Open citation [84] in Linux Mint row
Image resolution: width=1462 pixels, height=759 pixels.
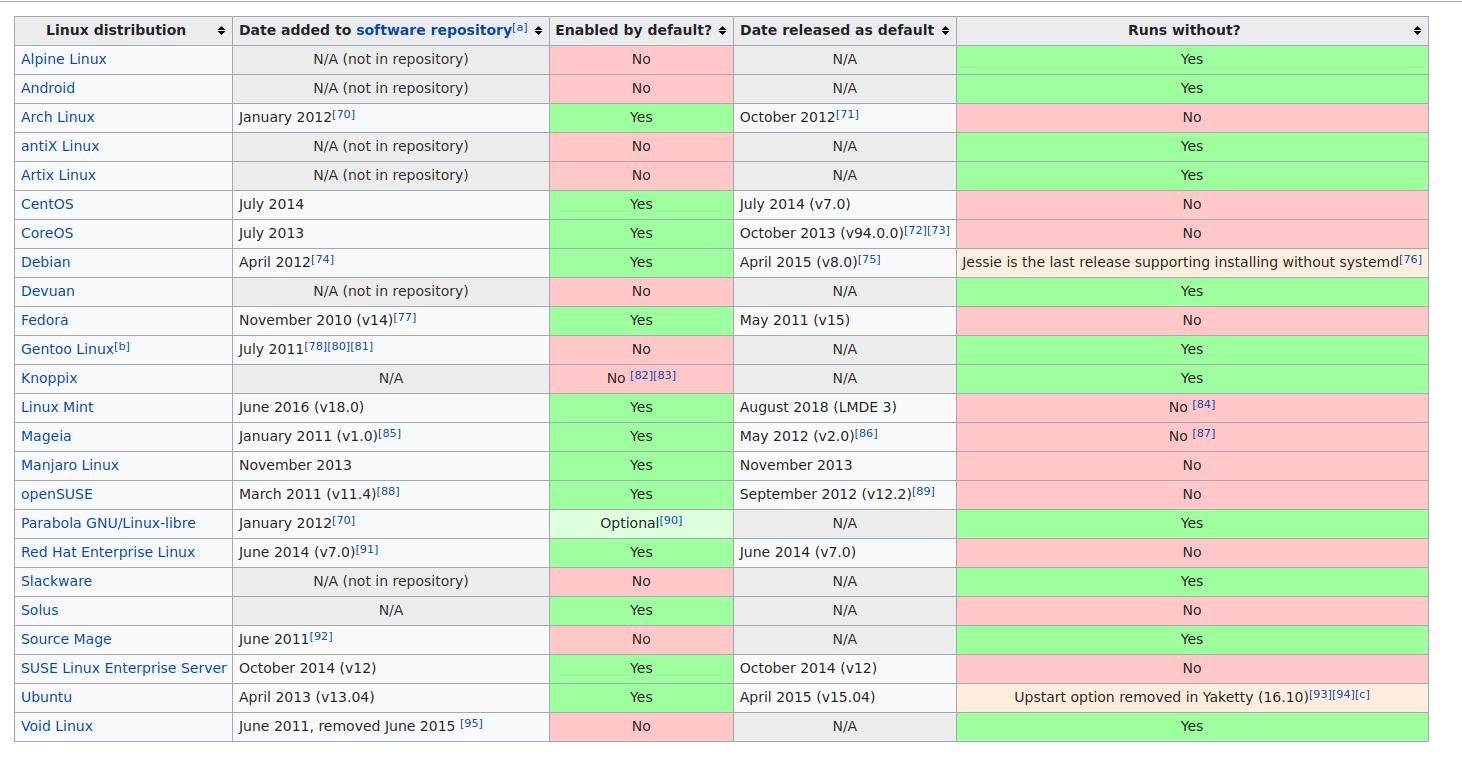[x=1204, y=404]
